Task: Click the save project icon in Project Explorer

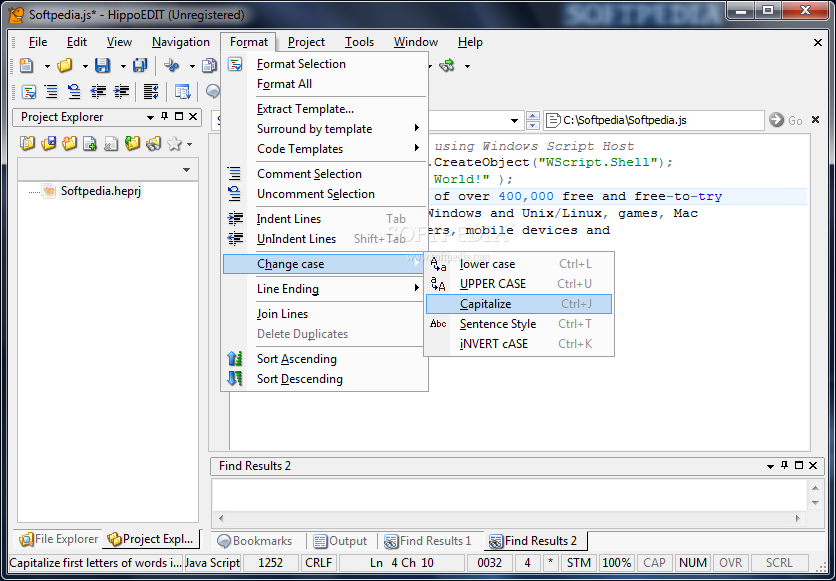Action: (x=49, y=143)
